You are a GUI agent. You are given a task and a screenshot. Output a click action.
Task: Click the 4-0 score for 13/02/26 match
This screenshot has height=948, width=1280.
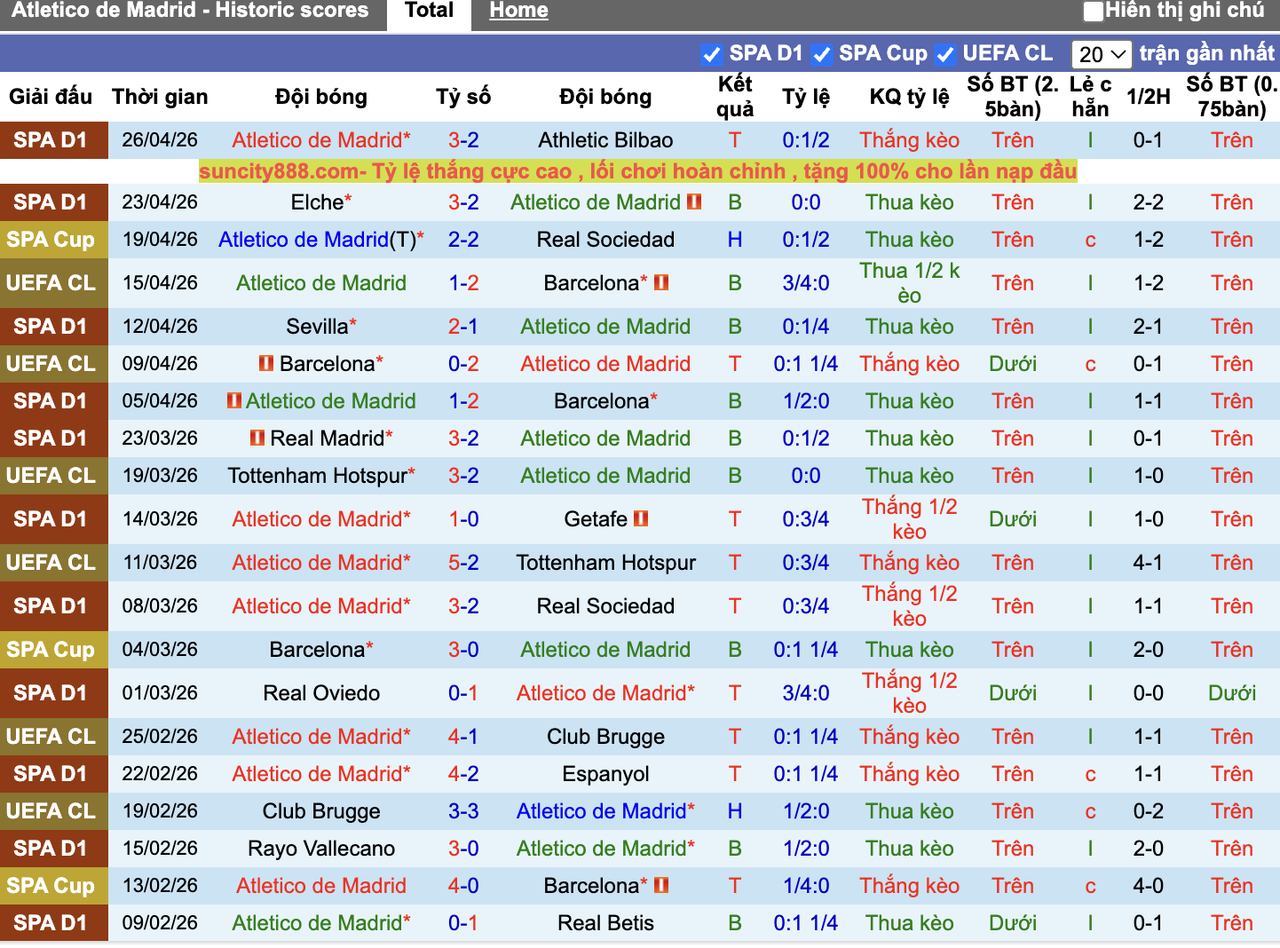pos(464,886)
